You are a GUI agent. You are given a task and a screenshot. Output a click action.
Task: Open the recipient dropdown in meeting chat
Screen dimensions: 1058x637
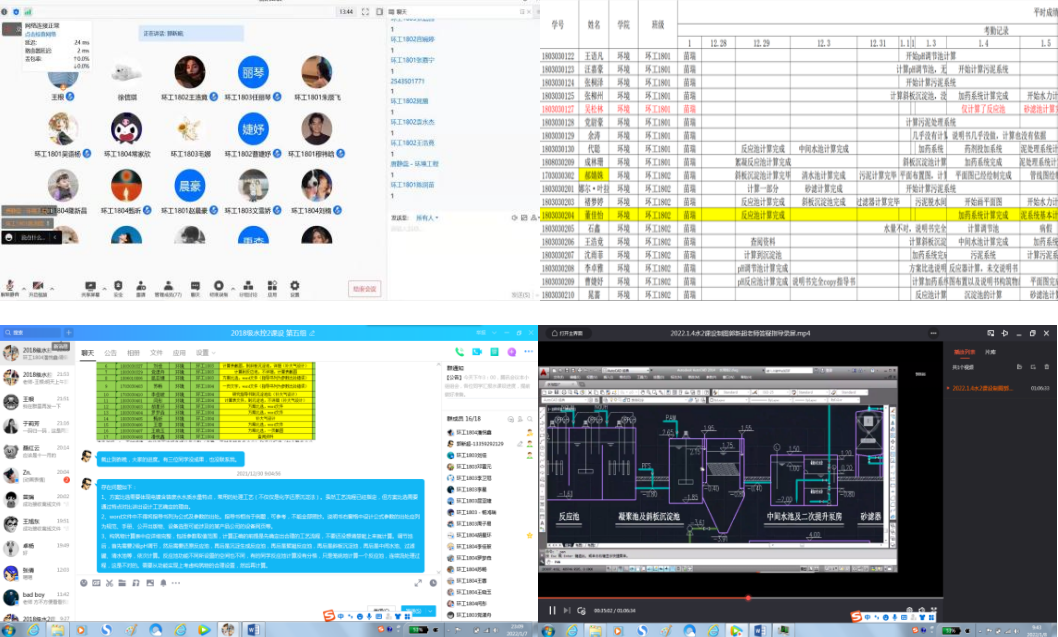[x=428, y=217]
